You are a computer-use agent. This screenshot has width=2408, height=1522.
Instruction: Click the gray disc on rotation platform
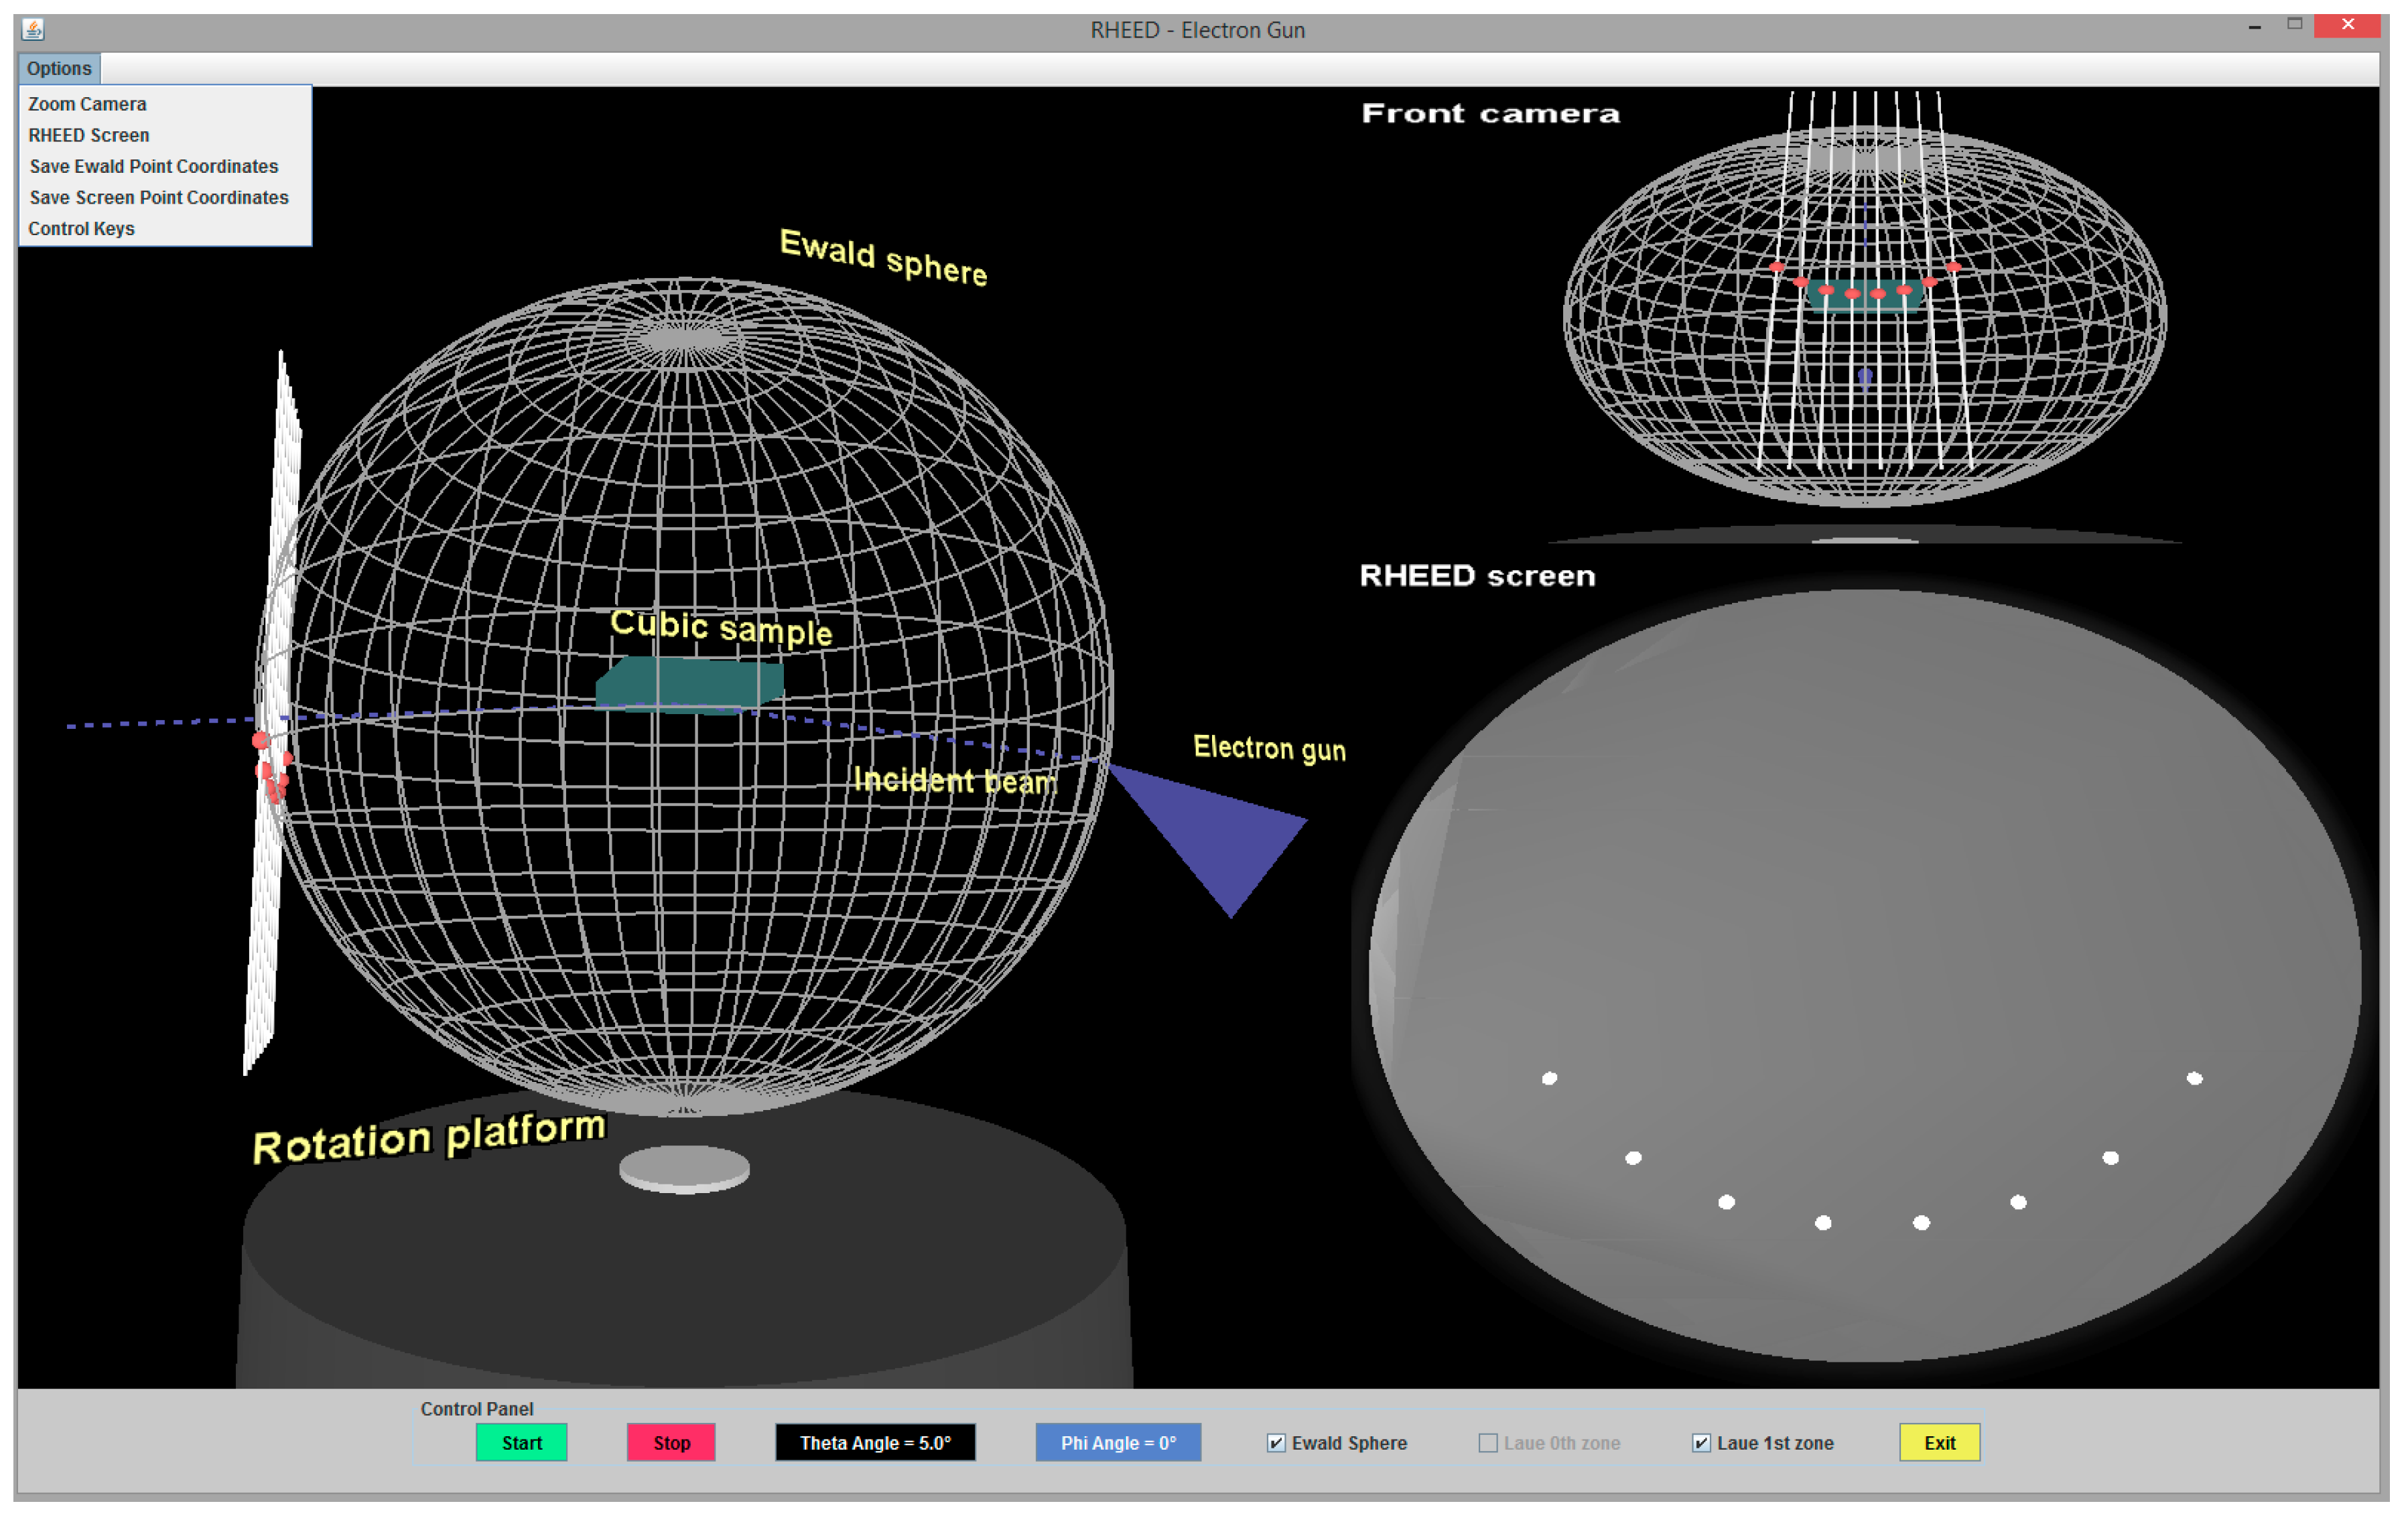tap(684, 1168)
